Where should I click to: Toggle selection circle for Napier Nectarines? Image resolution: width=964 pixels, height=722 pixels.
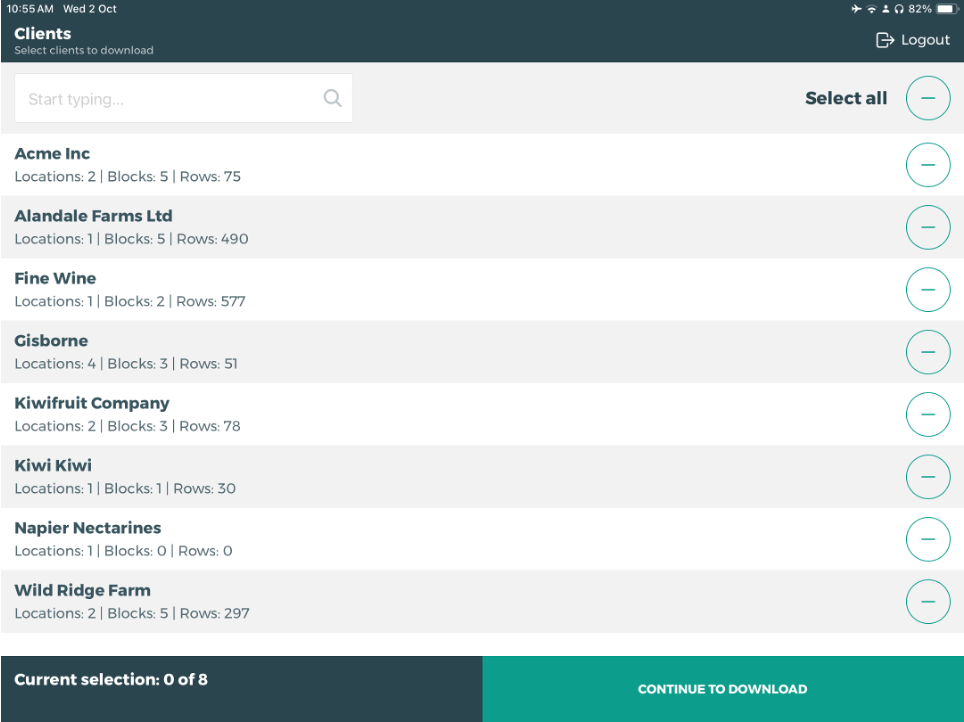[x=927, y=539]
